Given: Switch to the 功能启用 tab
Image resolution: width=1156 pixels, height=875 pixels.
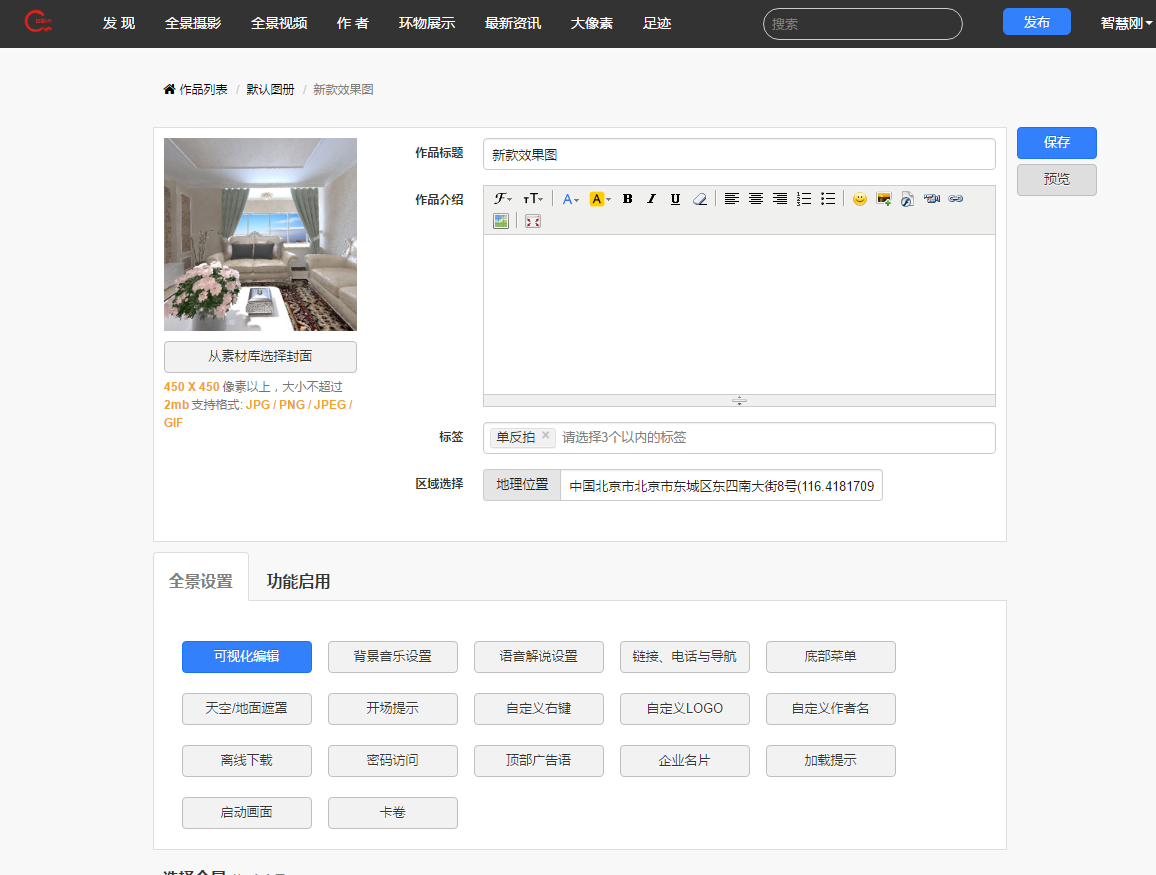Looking at the screenshot, I should point(298,581).
